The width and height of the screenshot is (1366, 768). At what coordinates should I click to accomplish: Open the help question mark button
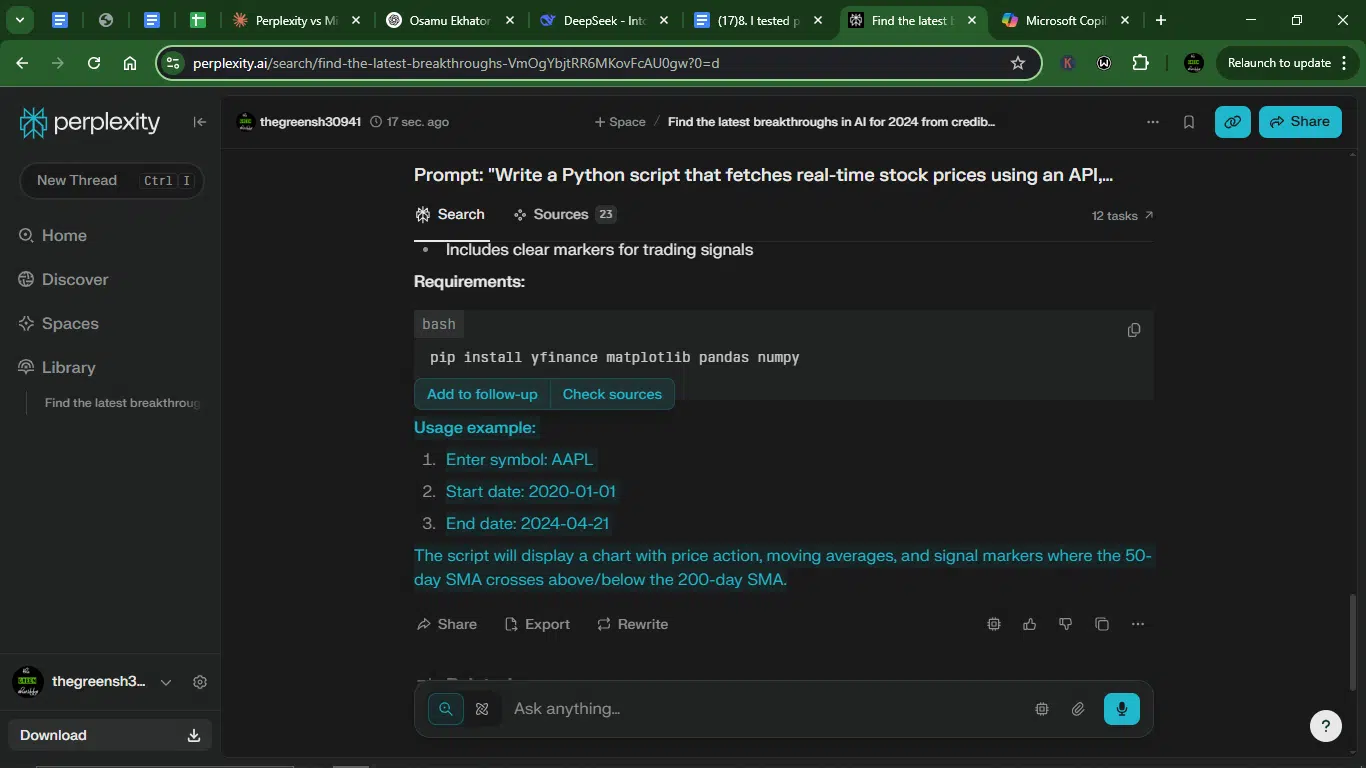coord(1326,726)
